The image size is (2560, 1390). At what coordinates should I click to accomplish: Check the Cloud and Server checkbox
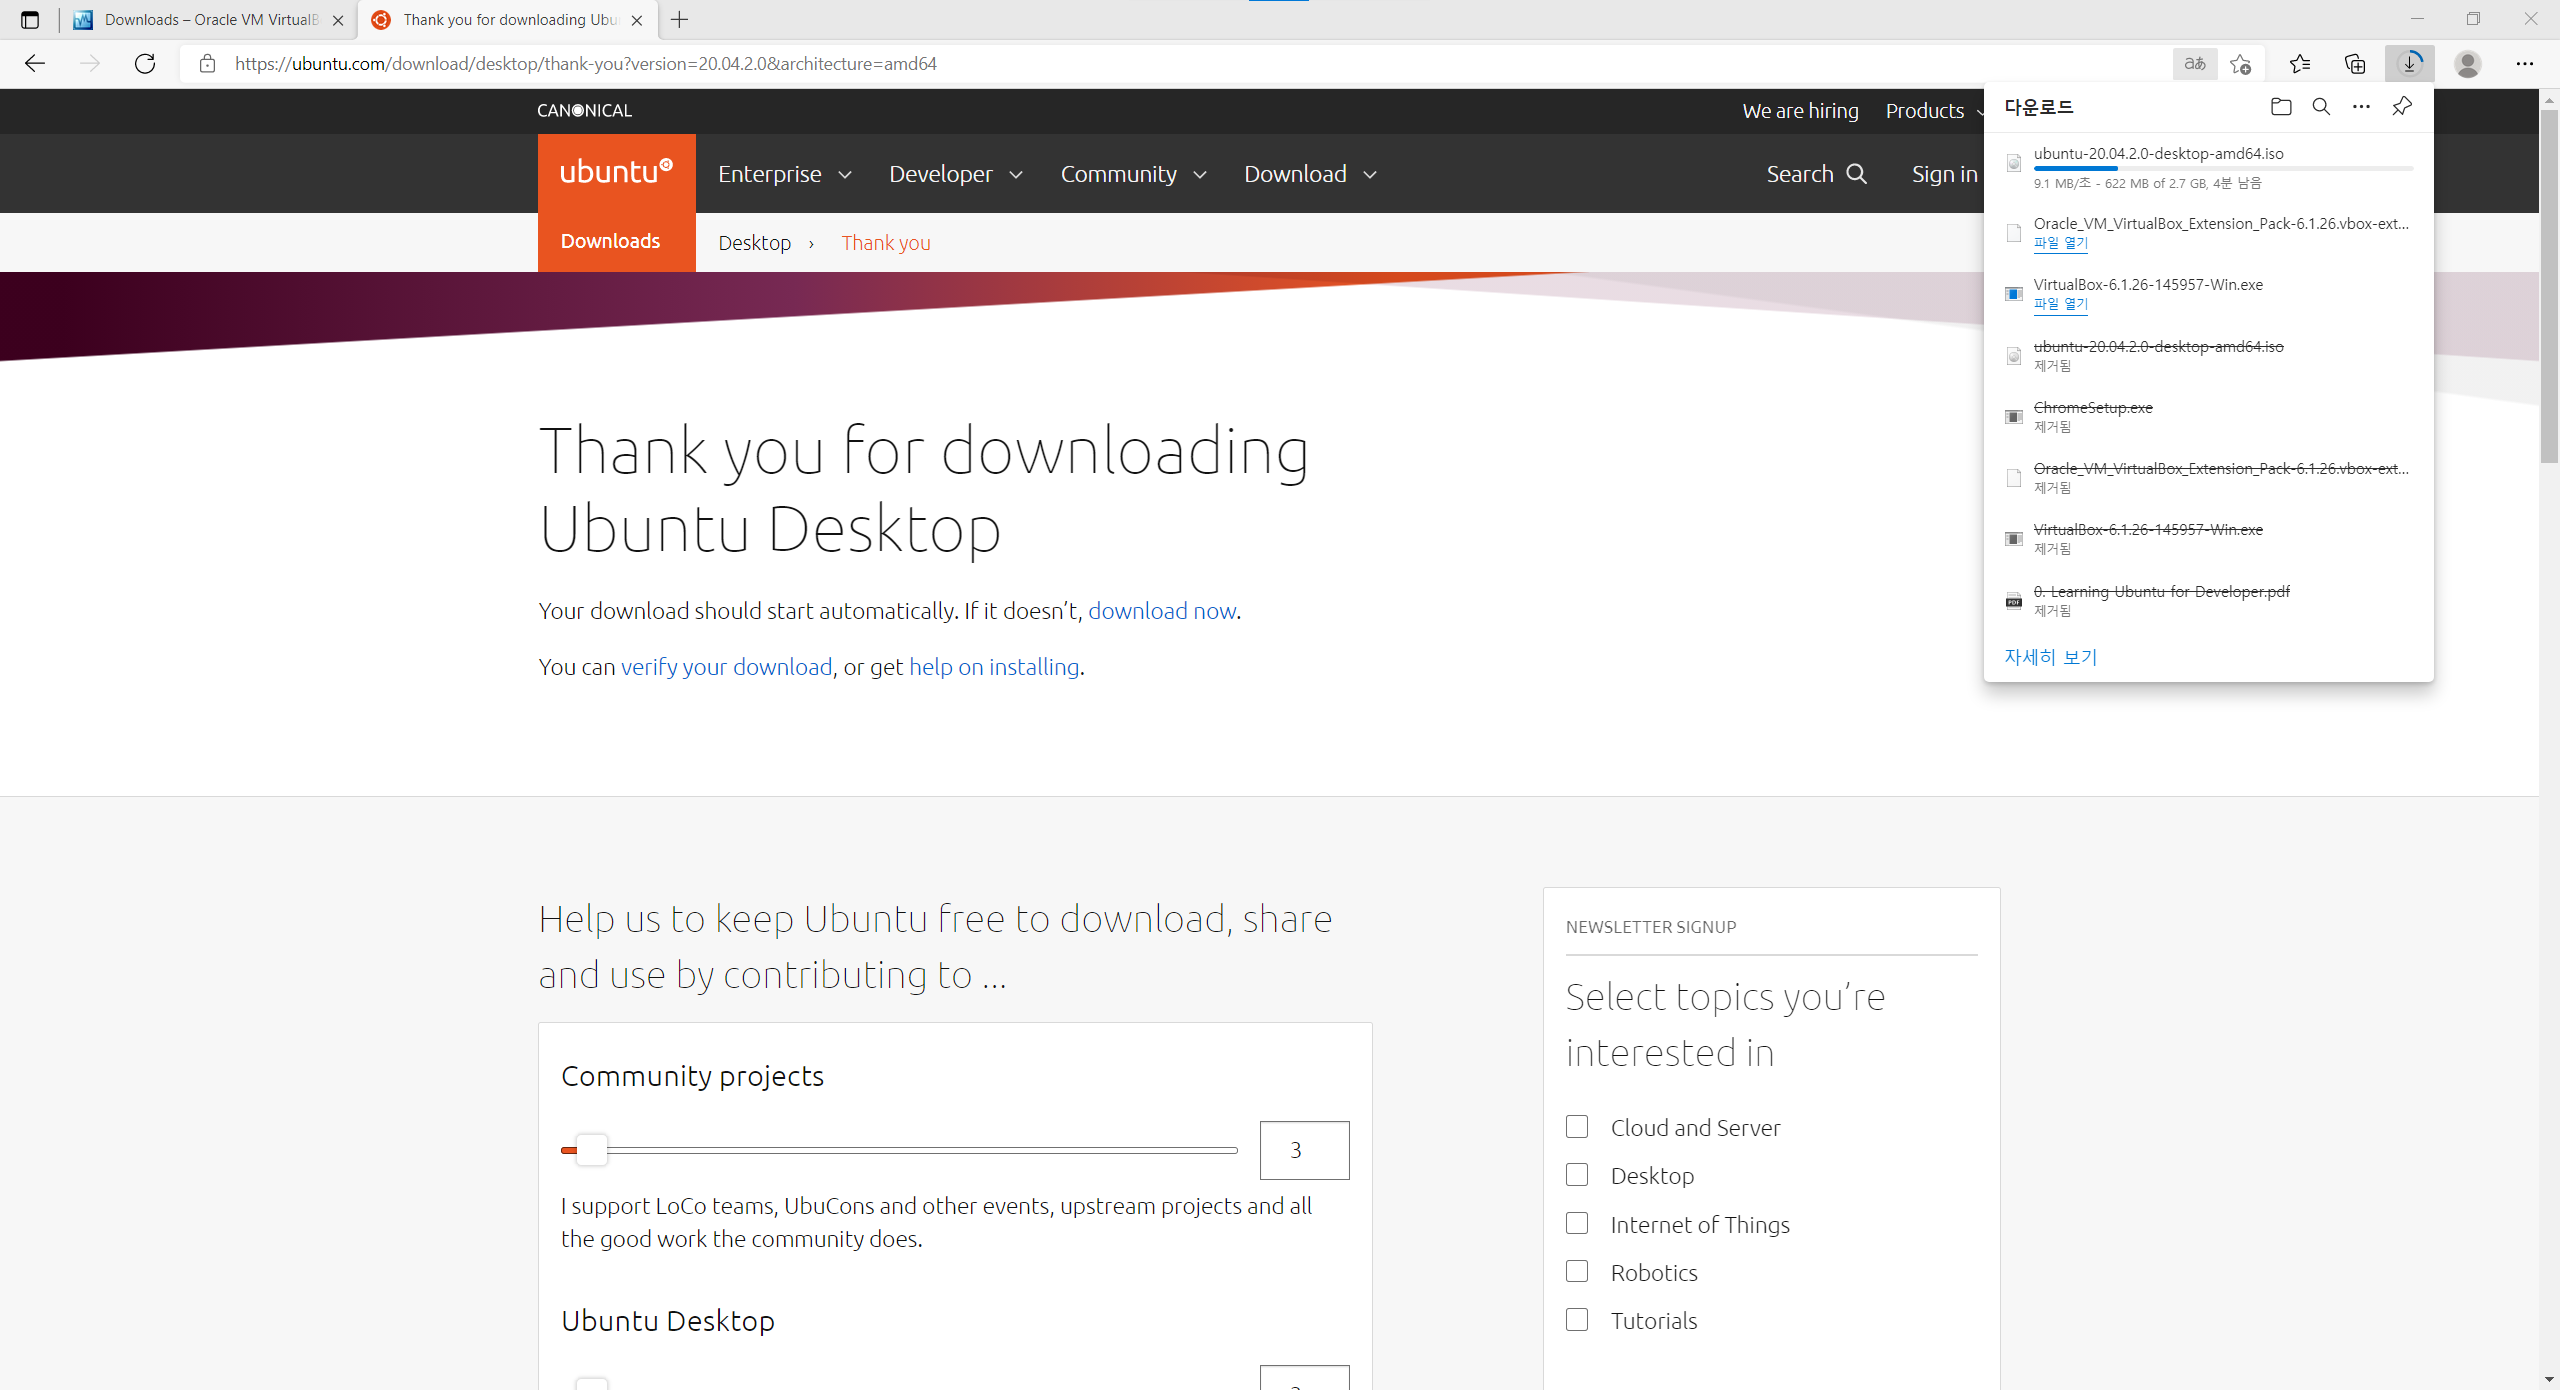(x=1577, y=1127)
